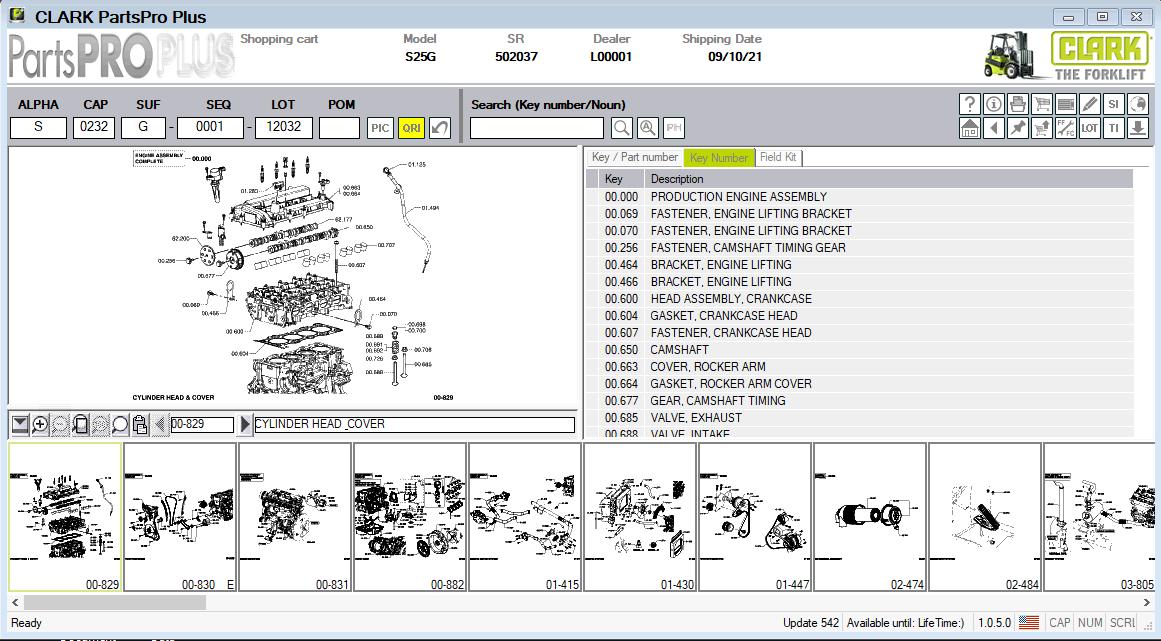Click the back navigation arrow icon

click(994, 128)
